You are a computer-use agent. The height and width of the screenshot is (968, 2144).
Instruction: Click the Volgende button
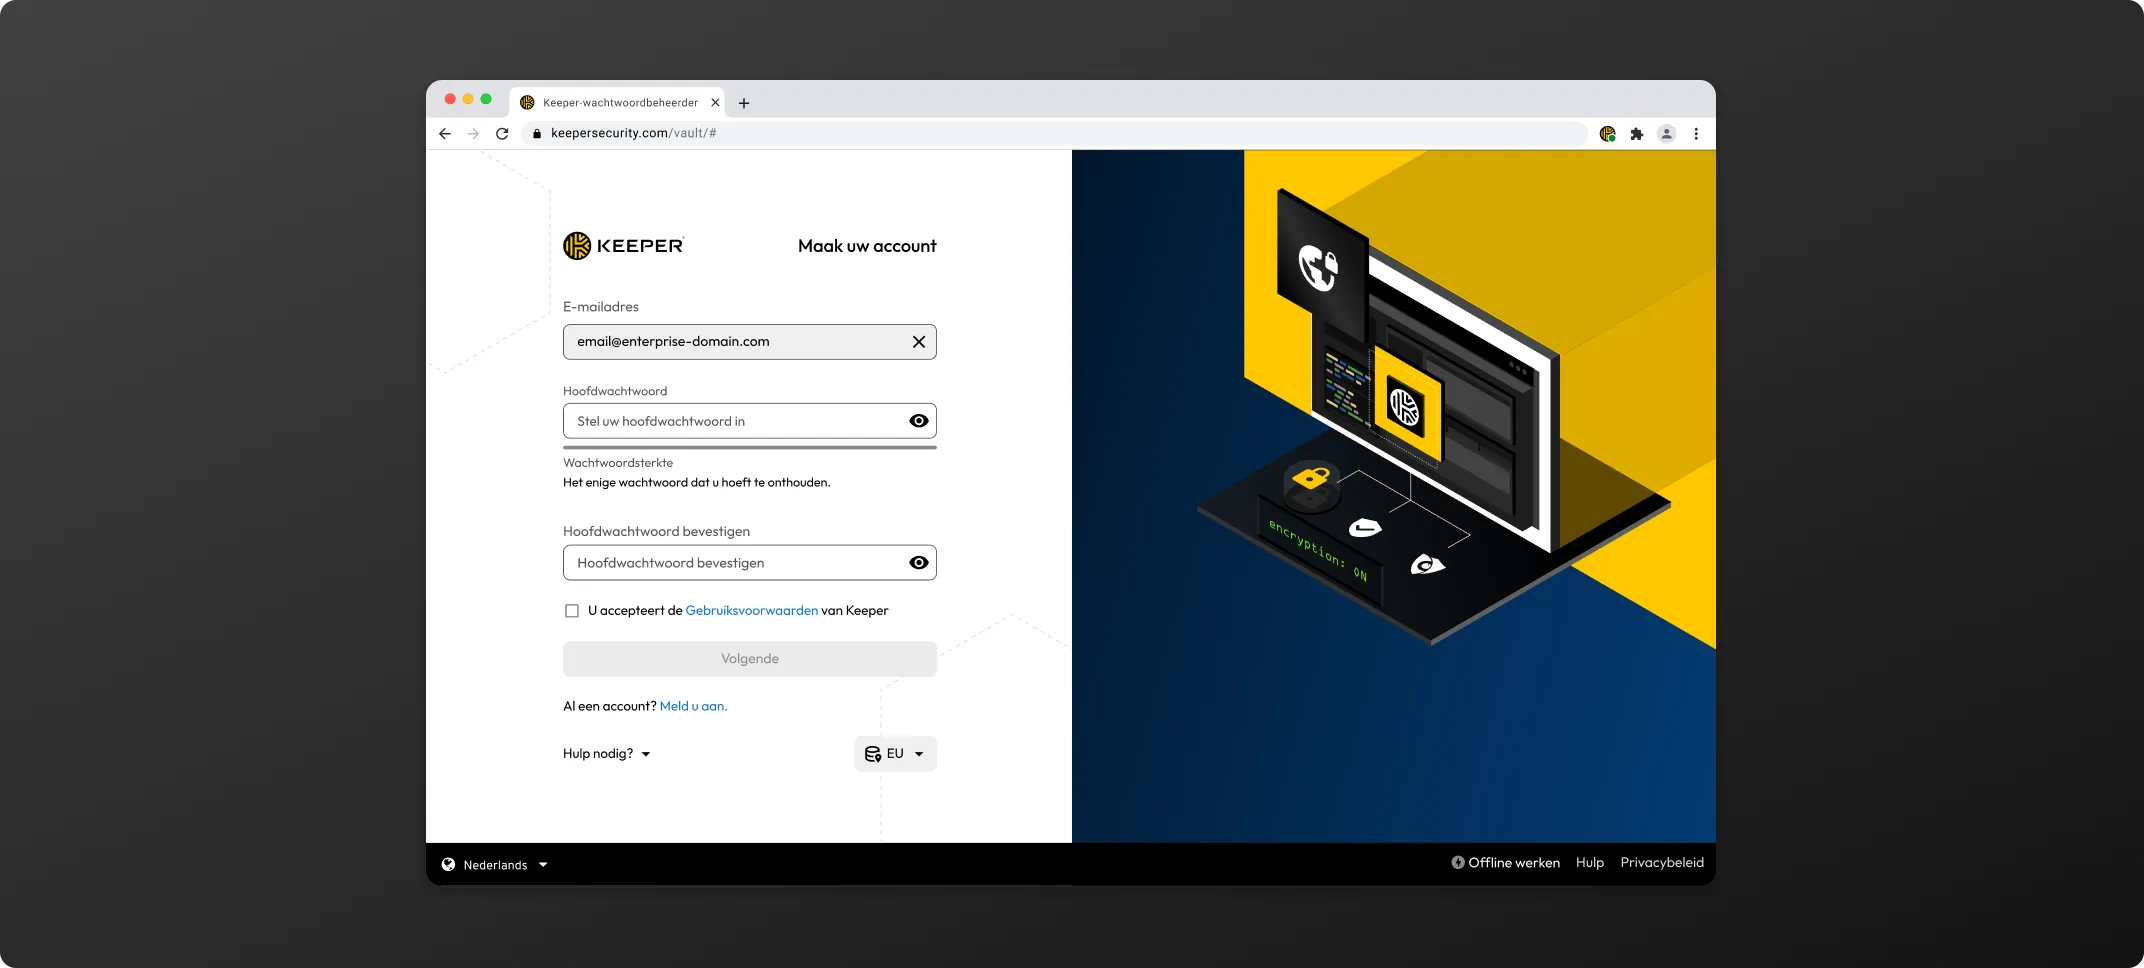750,659
